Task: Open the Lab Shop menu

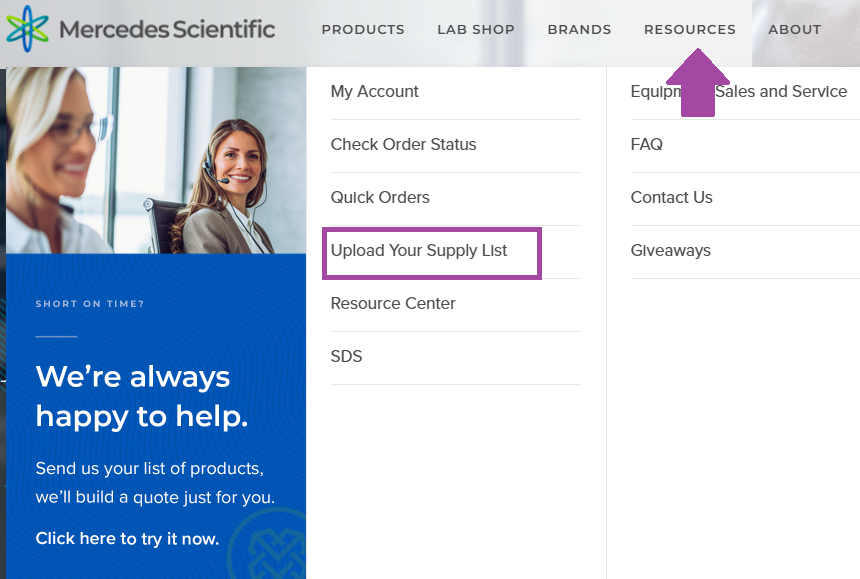Action: (476, 30)
